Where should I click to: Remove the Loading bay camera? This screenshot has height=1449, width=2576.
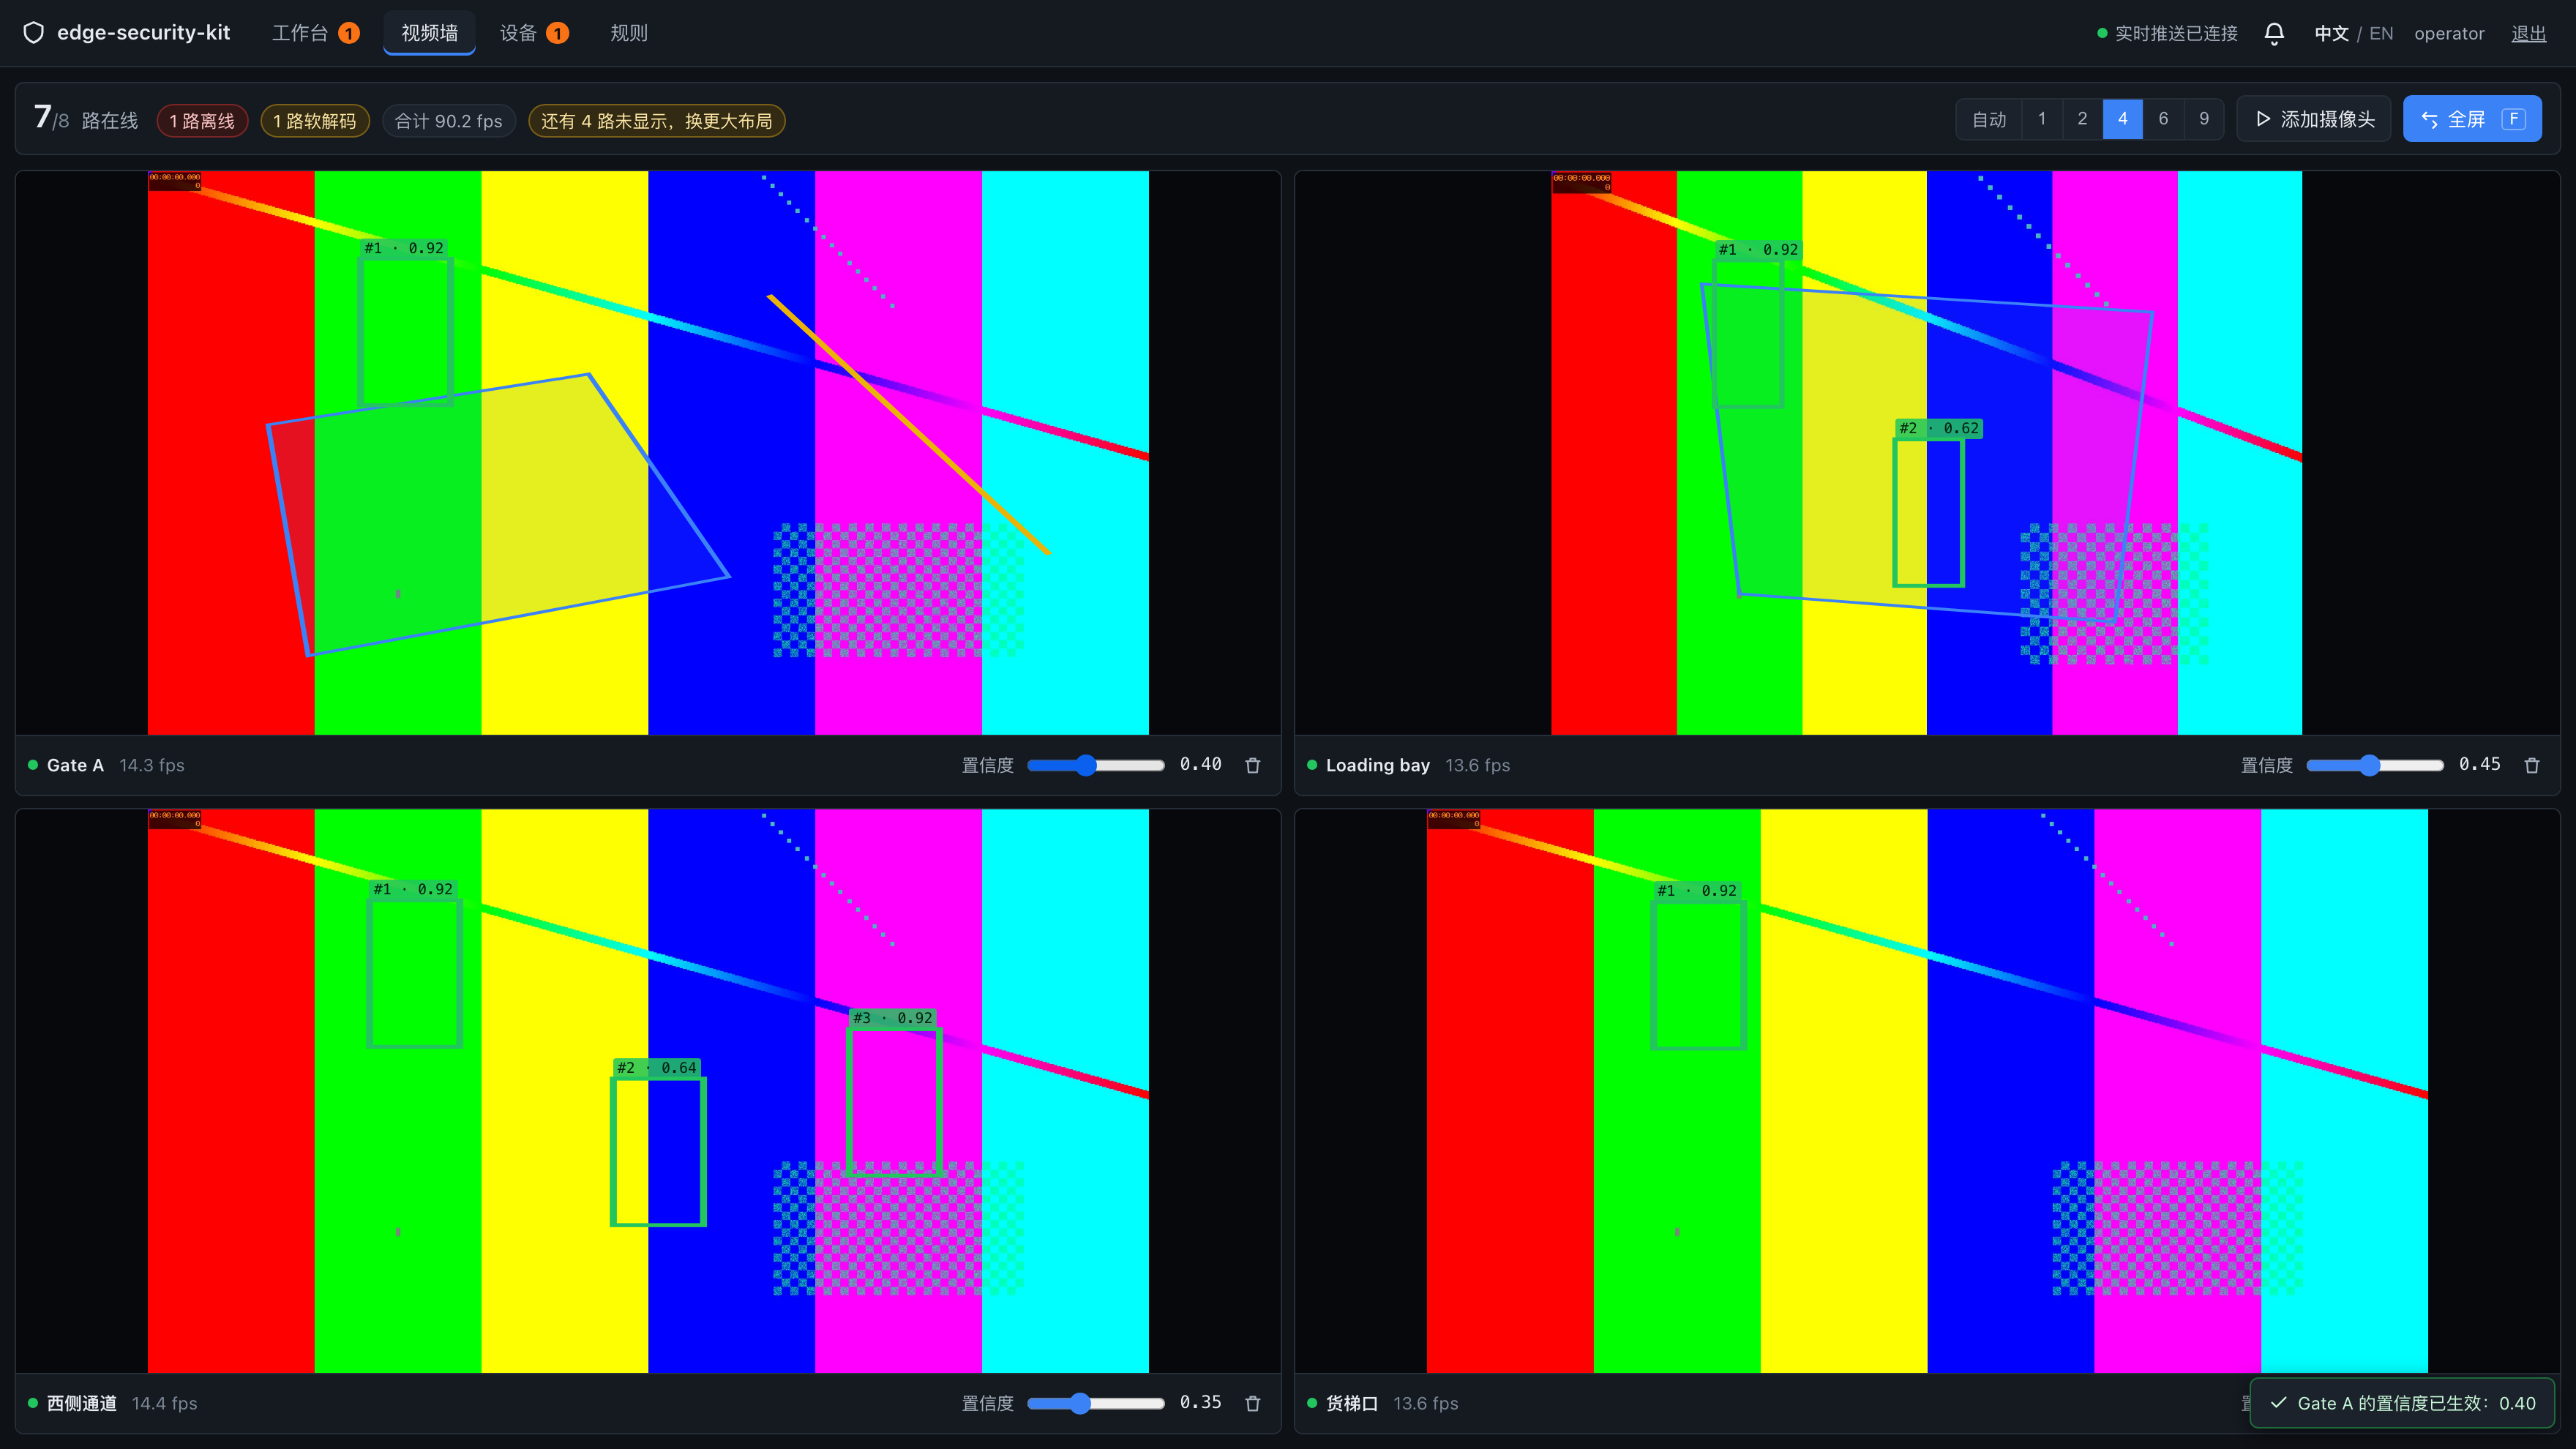[2531, 765]
